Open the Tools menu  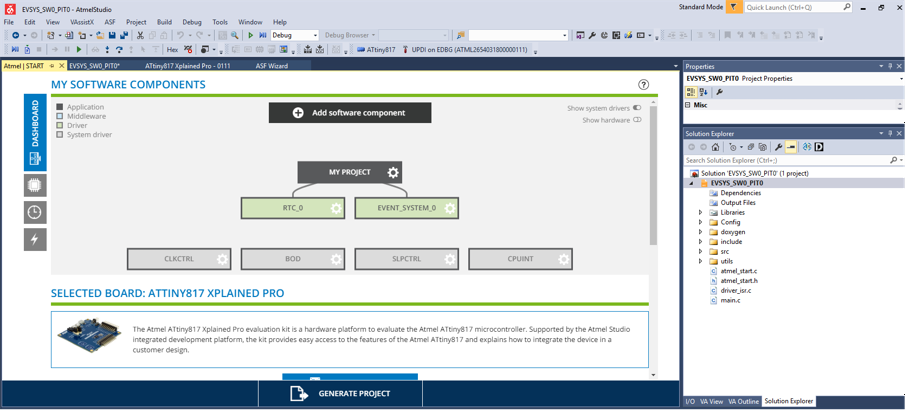[220, 22]
